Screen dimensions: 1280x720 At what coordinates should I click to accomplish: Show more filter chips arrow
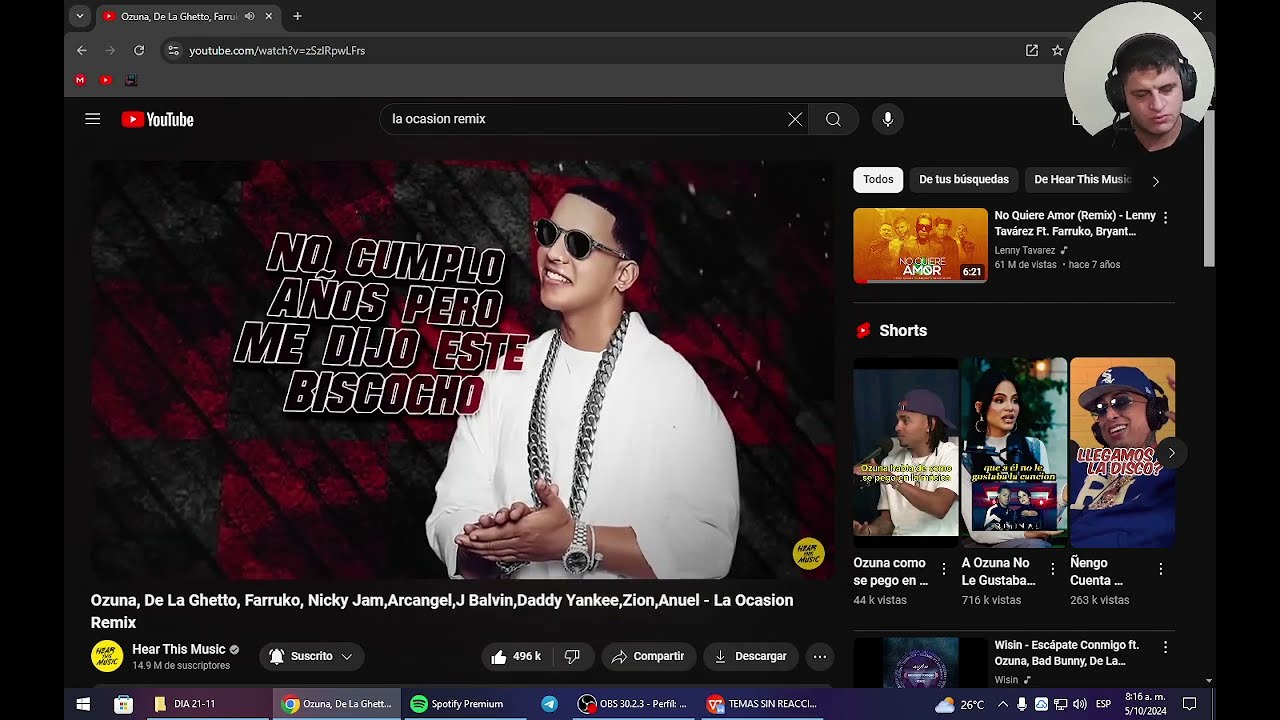[x=1155, y=181]
